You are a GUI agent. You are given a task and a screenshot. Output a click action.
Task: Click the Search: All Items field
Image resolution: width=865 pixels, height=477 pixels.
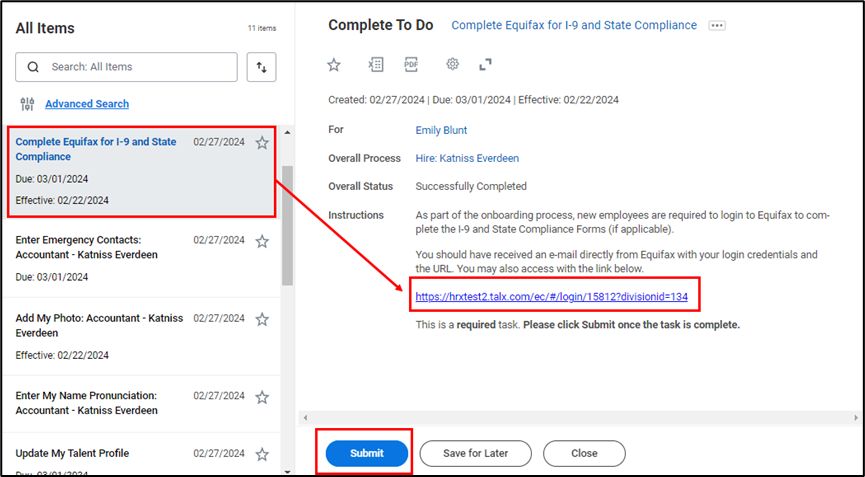tap(140, 67)
